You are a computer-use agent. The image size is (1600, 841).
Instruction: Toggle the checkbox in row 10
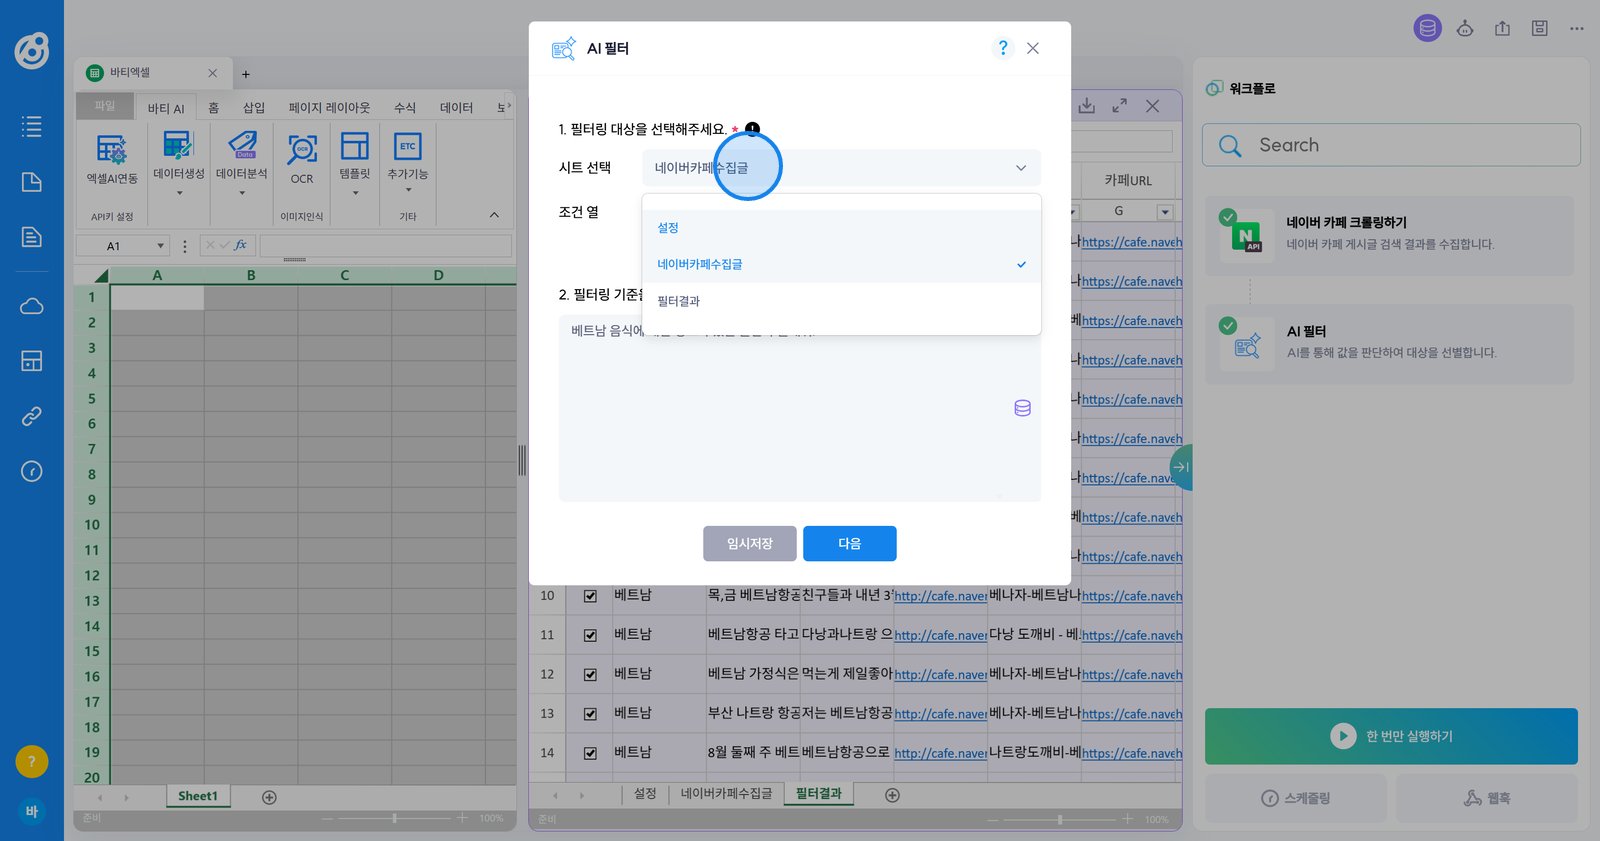coord(590,596)
